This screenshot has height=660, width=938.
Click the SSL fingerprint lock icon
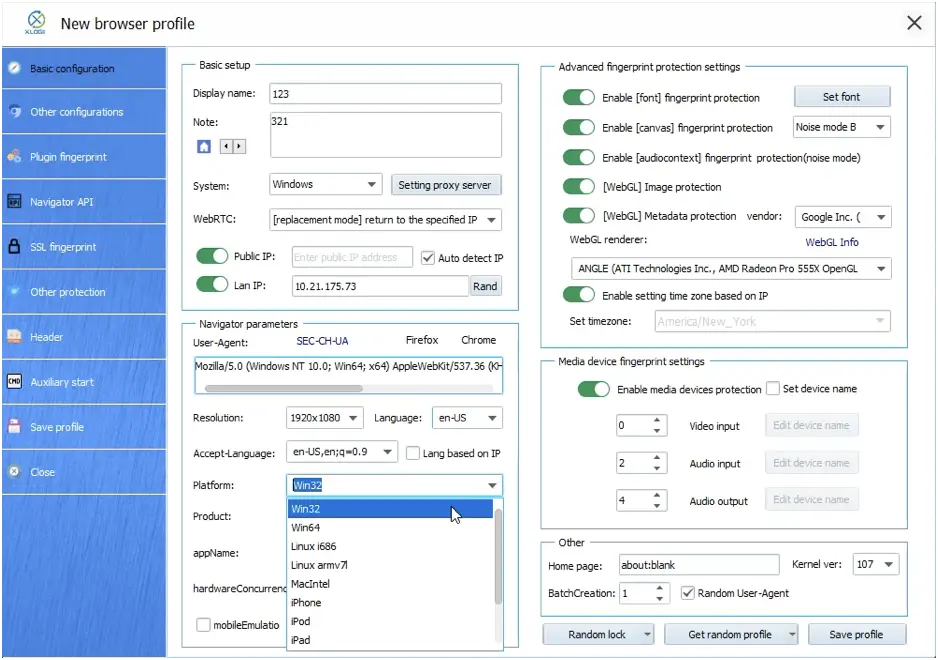click(14, 247)
